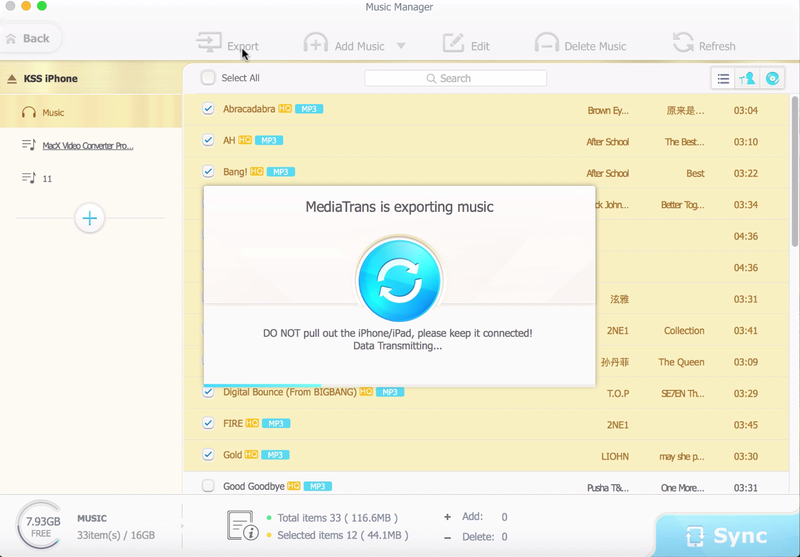Viewport: 800px width, 557px height.
Task: Click 2NE1 artist on FIRE row
Action: [x=617, y=425]
